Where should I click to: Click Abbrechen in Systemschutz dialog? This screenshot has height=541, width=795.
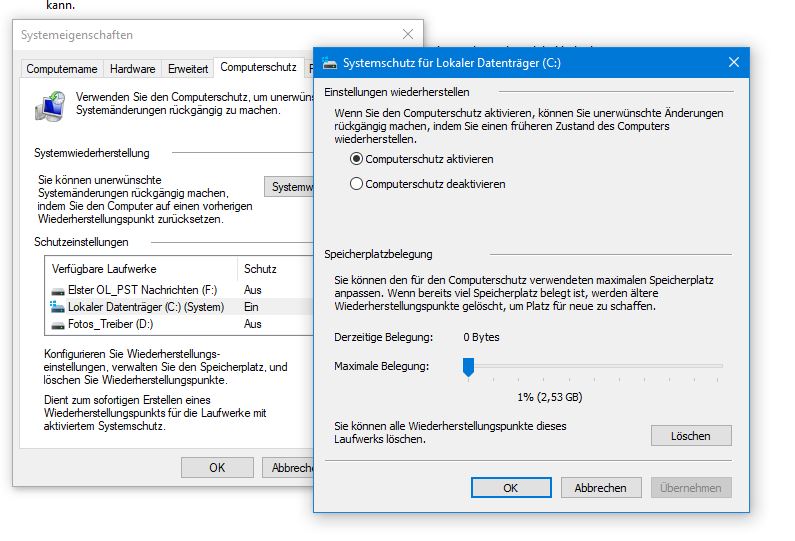[601, 488]
